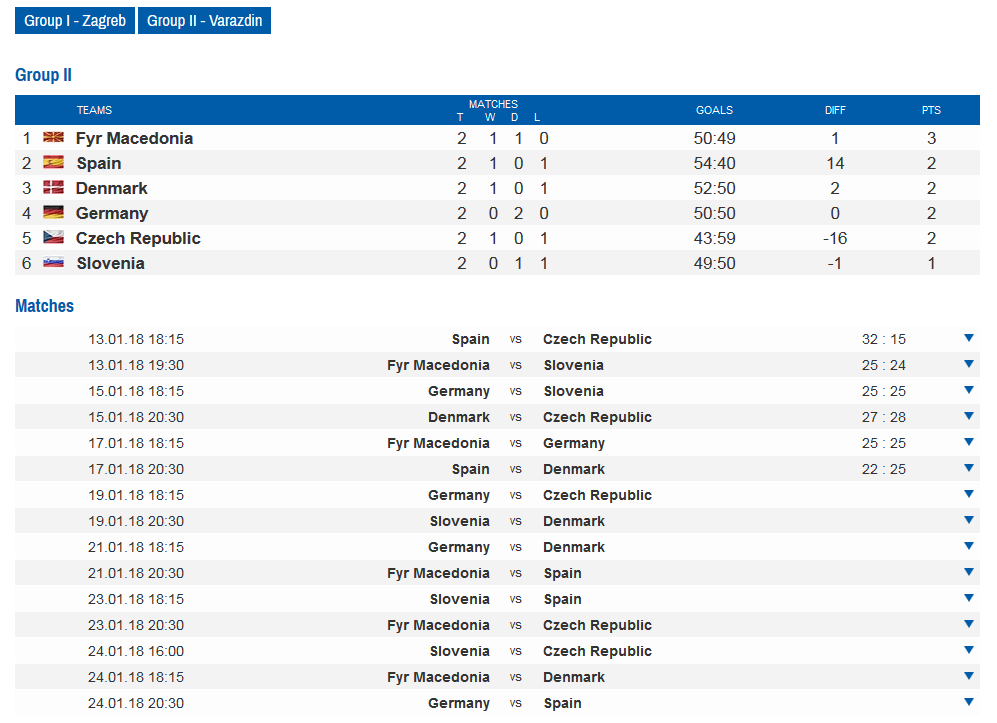Click the PTS column header
Screen dimensions: 997x723
coord(931,110)
